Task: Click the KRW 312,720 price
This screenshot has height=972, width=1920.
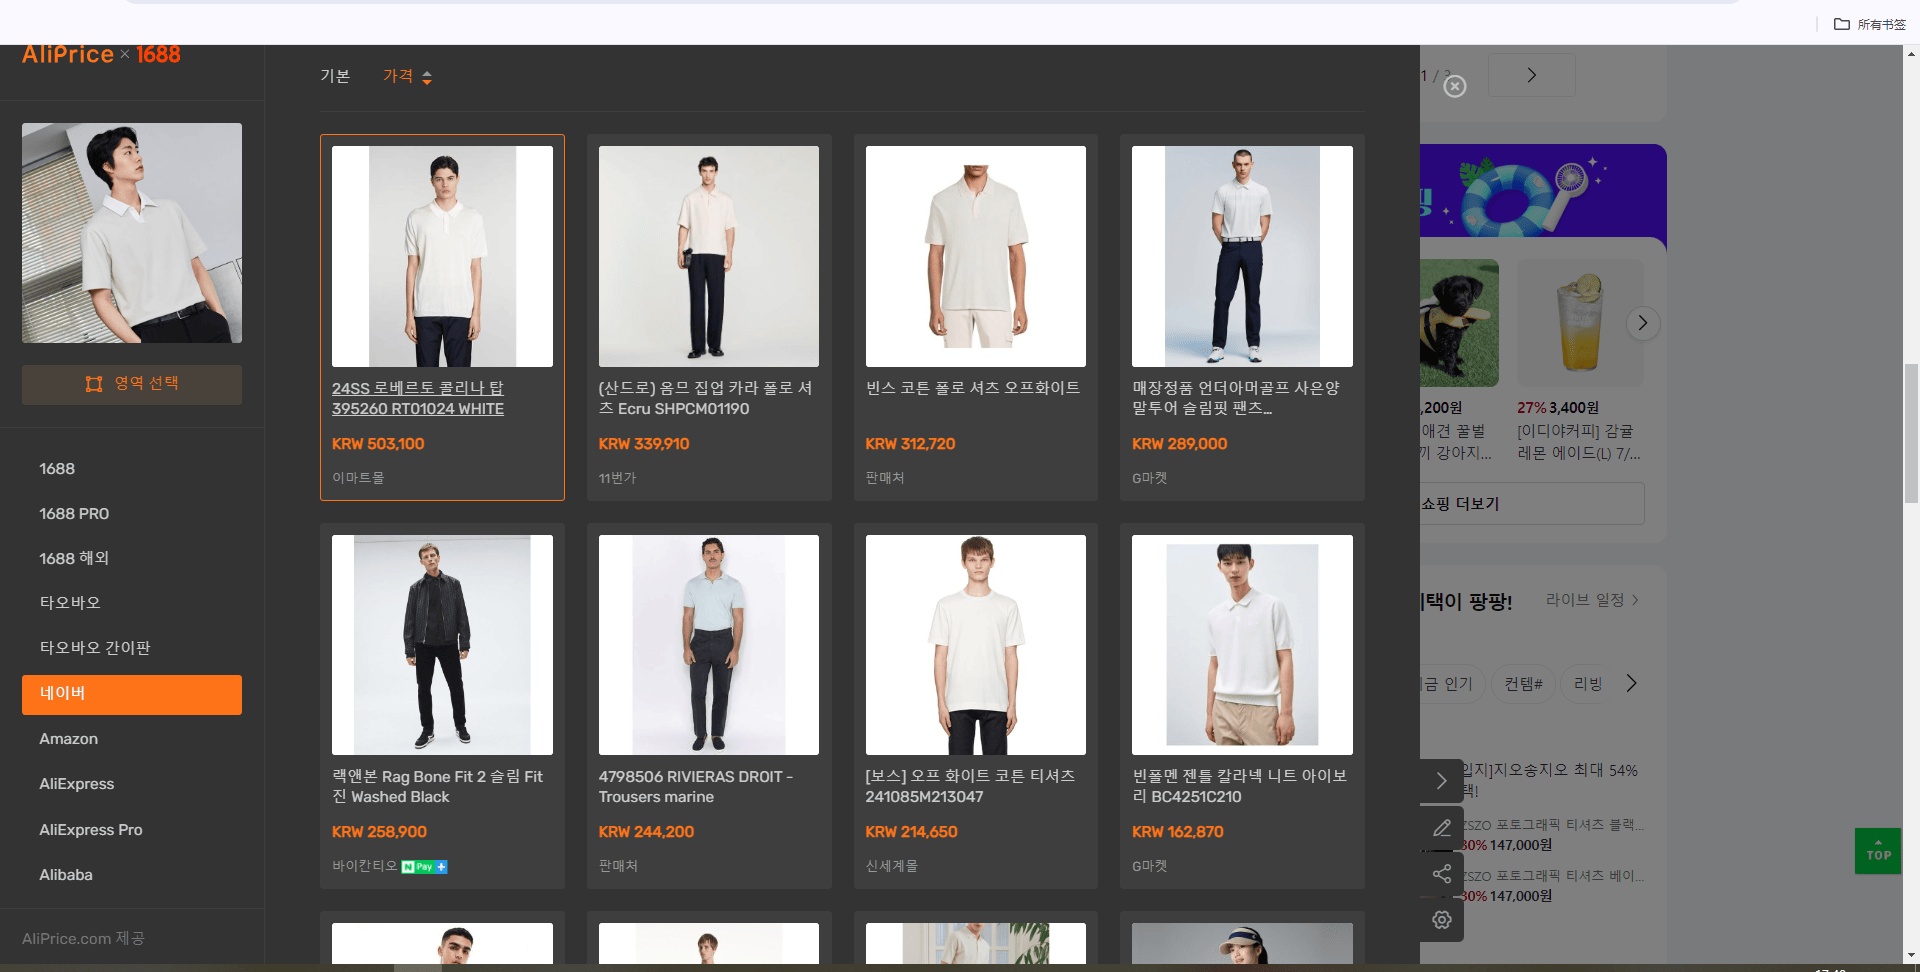Action: coord(910,444)
